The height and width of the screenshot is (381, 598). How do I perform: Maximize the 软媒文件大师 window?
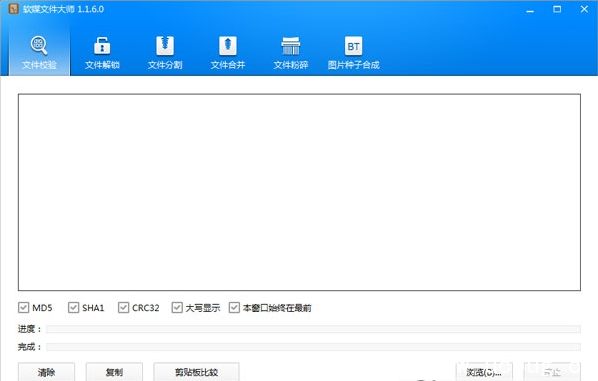[557, 9]
